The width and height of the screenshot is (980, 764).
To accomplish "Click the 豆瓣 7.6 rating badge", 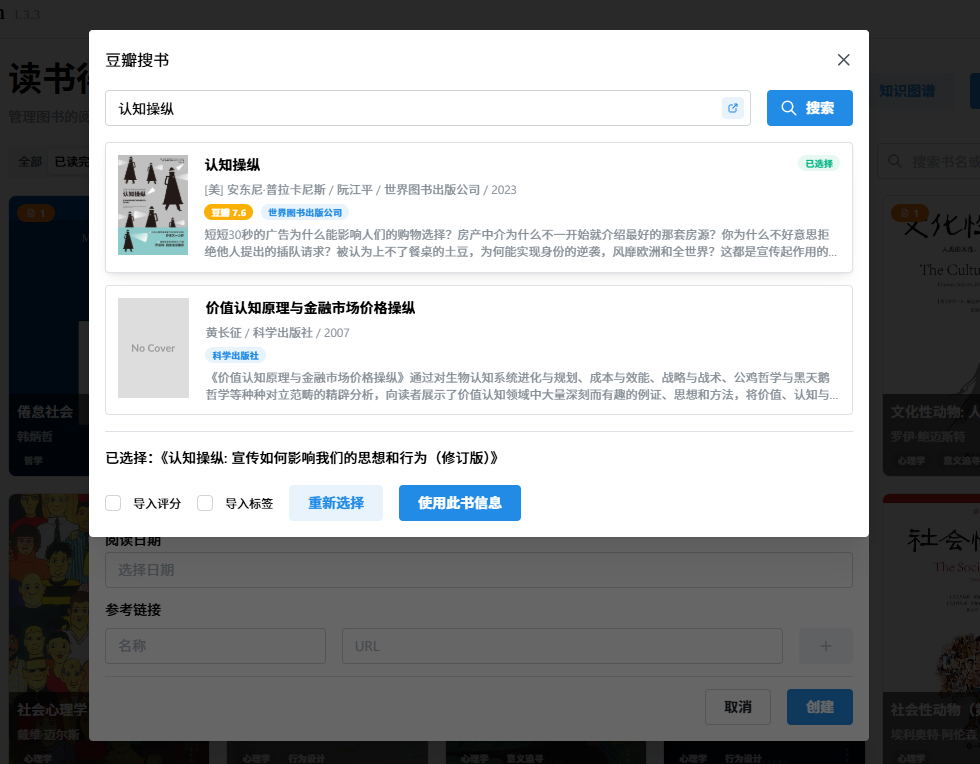I will tap(227, 212).
